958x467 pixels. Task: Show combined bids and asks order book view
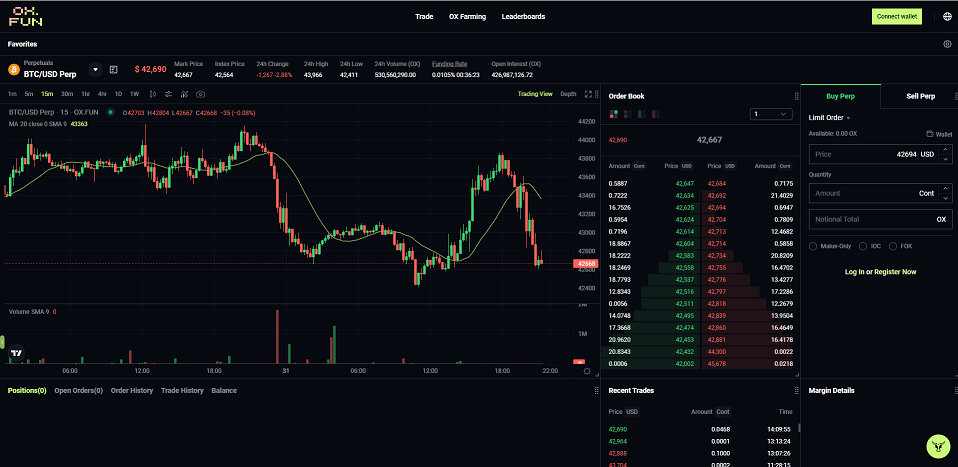[614, 114]
